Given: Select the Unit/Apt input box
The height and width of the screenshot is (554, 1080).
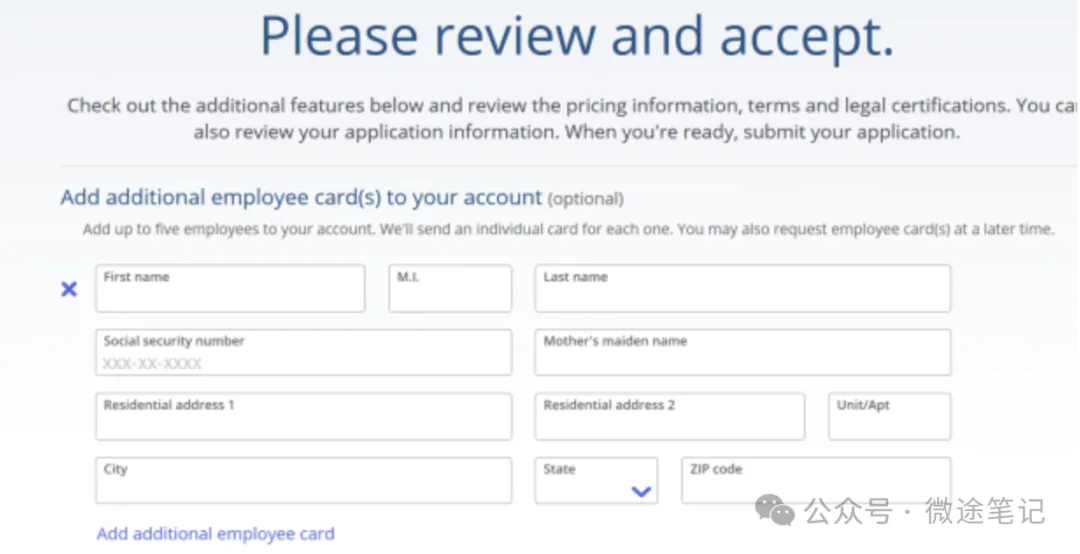Looking at the screenshot, I should (890, 416).
